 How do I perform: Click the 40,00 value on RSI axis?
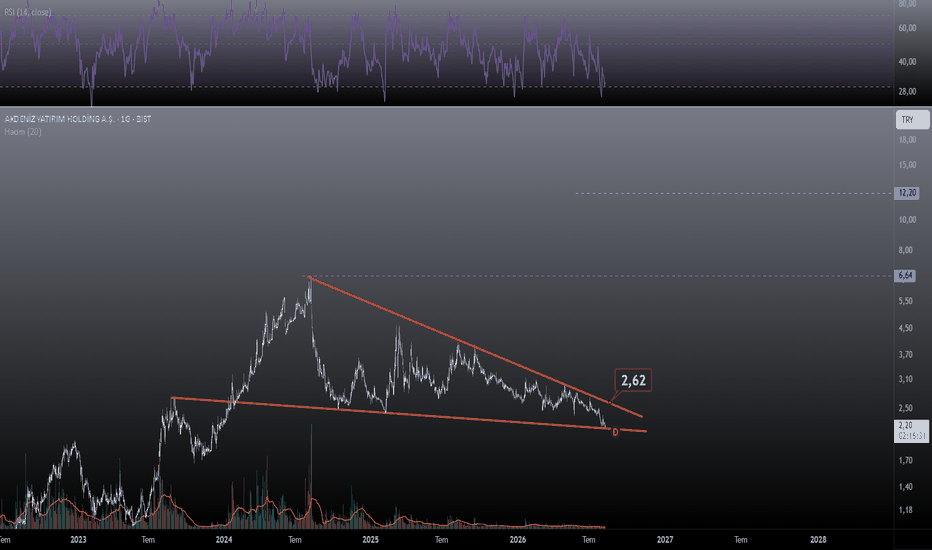click(907, 62)
